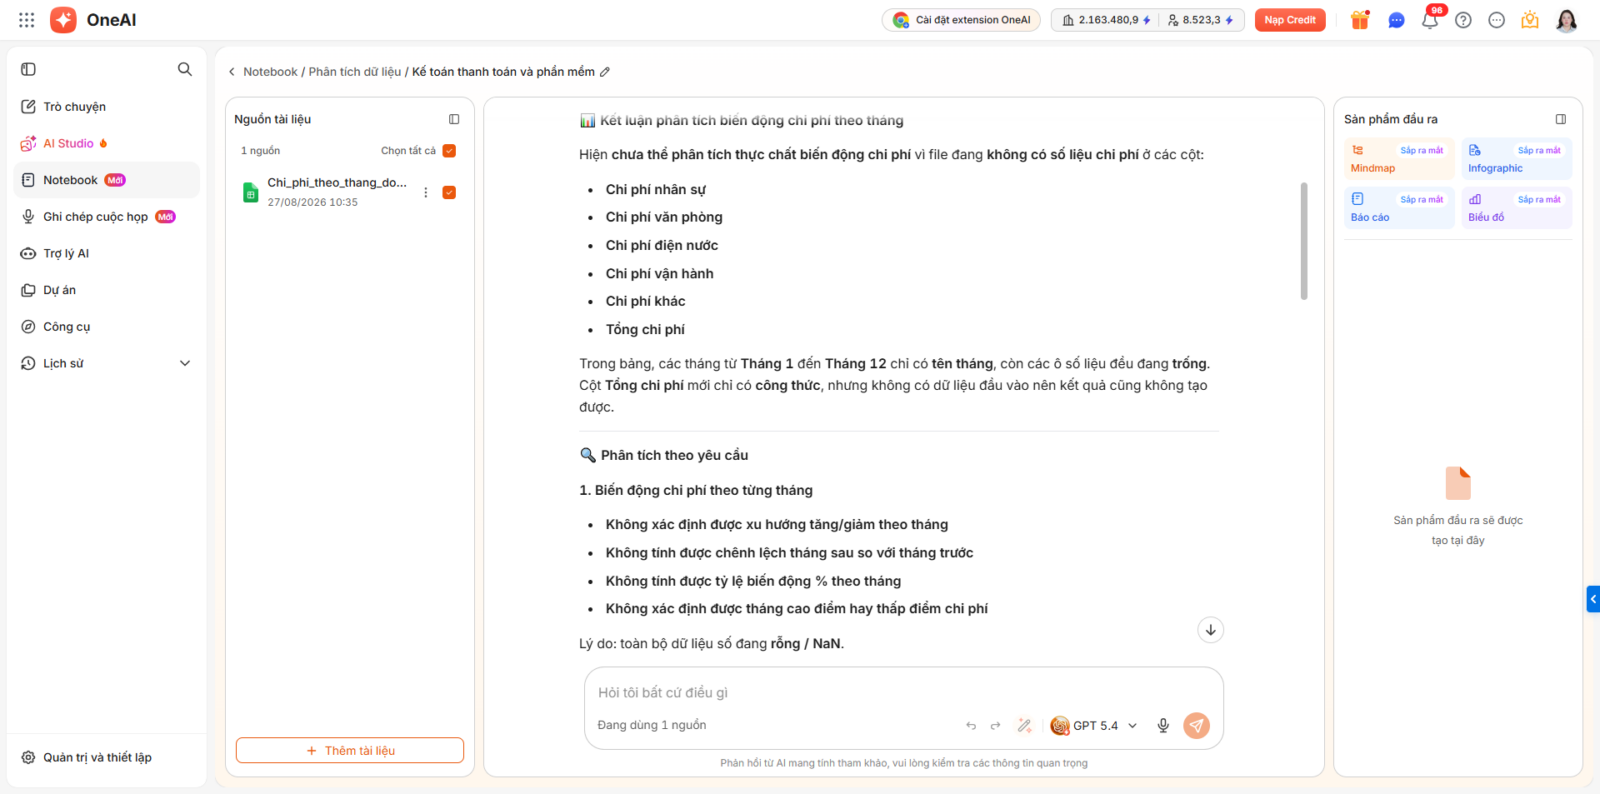1600x794 pixels.
Task: Open the GPT 5.4 model dropdown
Action: (1095, 726)
